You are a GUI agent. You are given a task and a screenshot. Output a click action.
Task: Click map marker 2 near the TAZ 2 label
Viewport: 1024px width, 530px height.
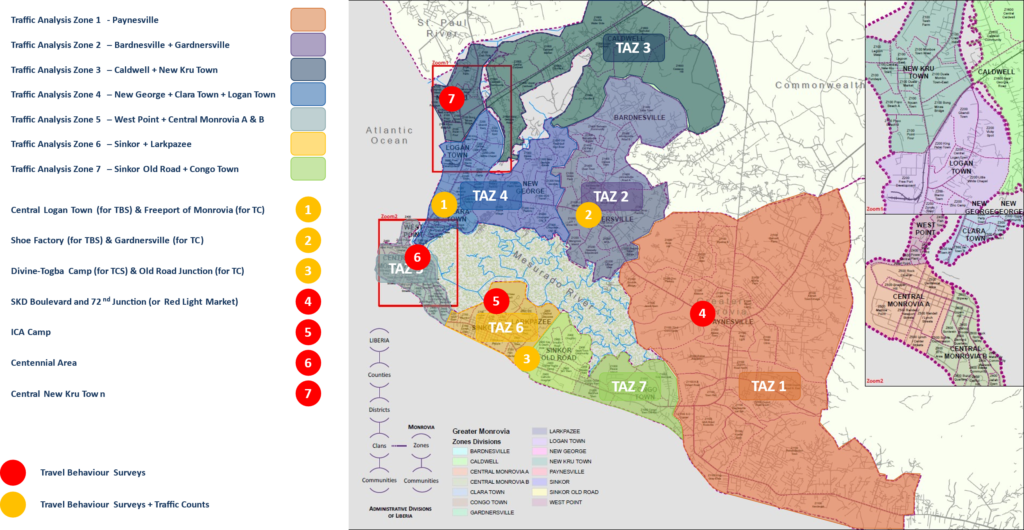[588, 213]
